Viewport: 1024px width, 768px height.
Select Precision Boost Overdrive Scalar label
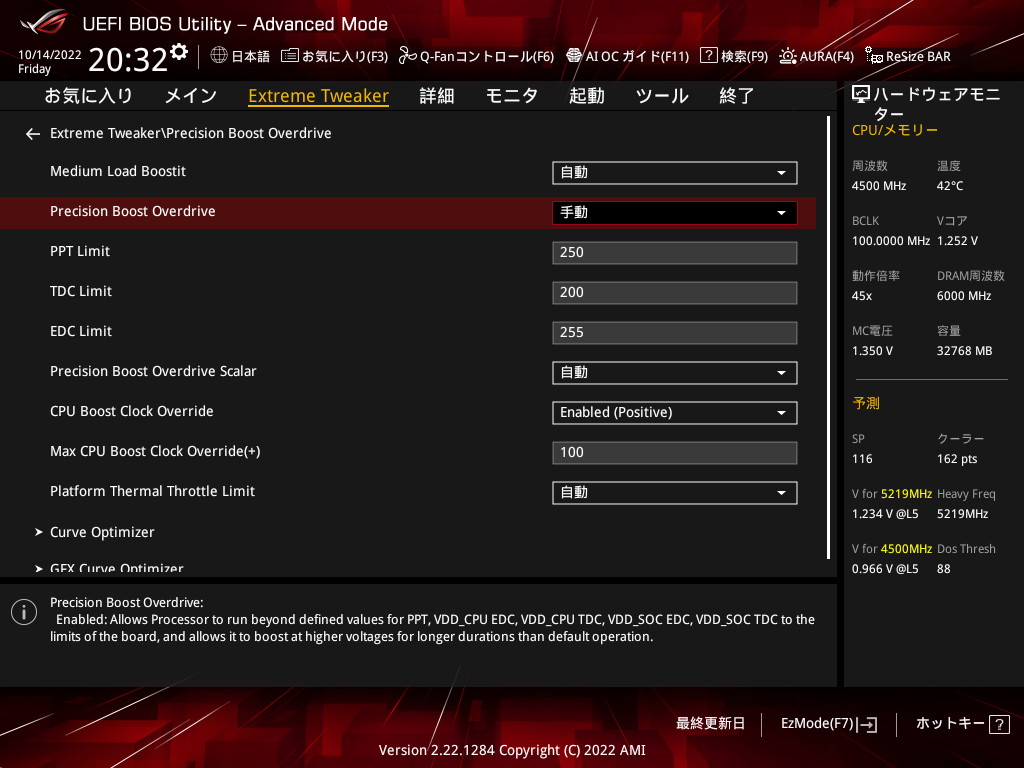153,372
